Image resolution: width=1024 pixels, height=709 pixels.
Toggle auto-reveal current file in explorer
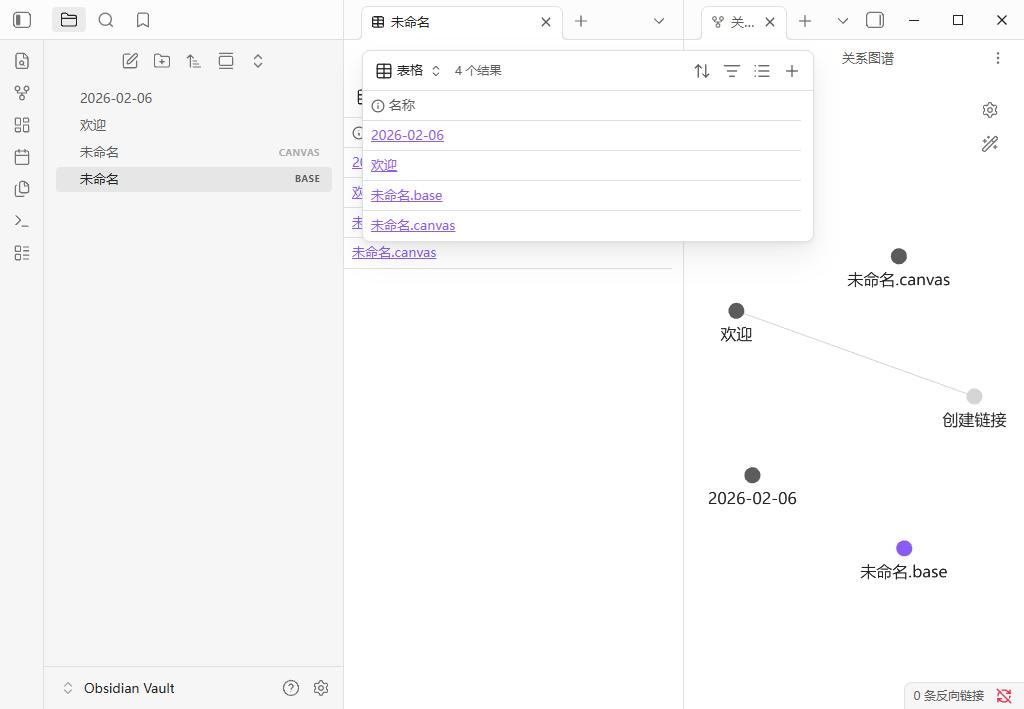[x=226, y=61]
